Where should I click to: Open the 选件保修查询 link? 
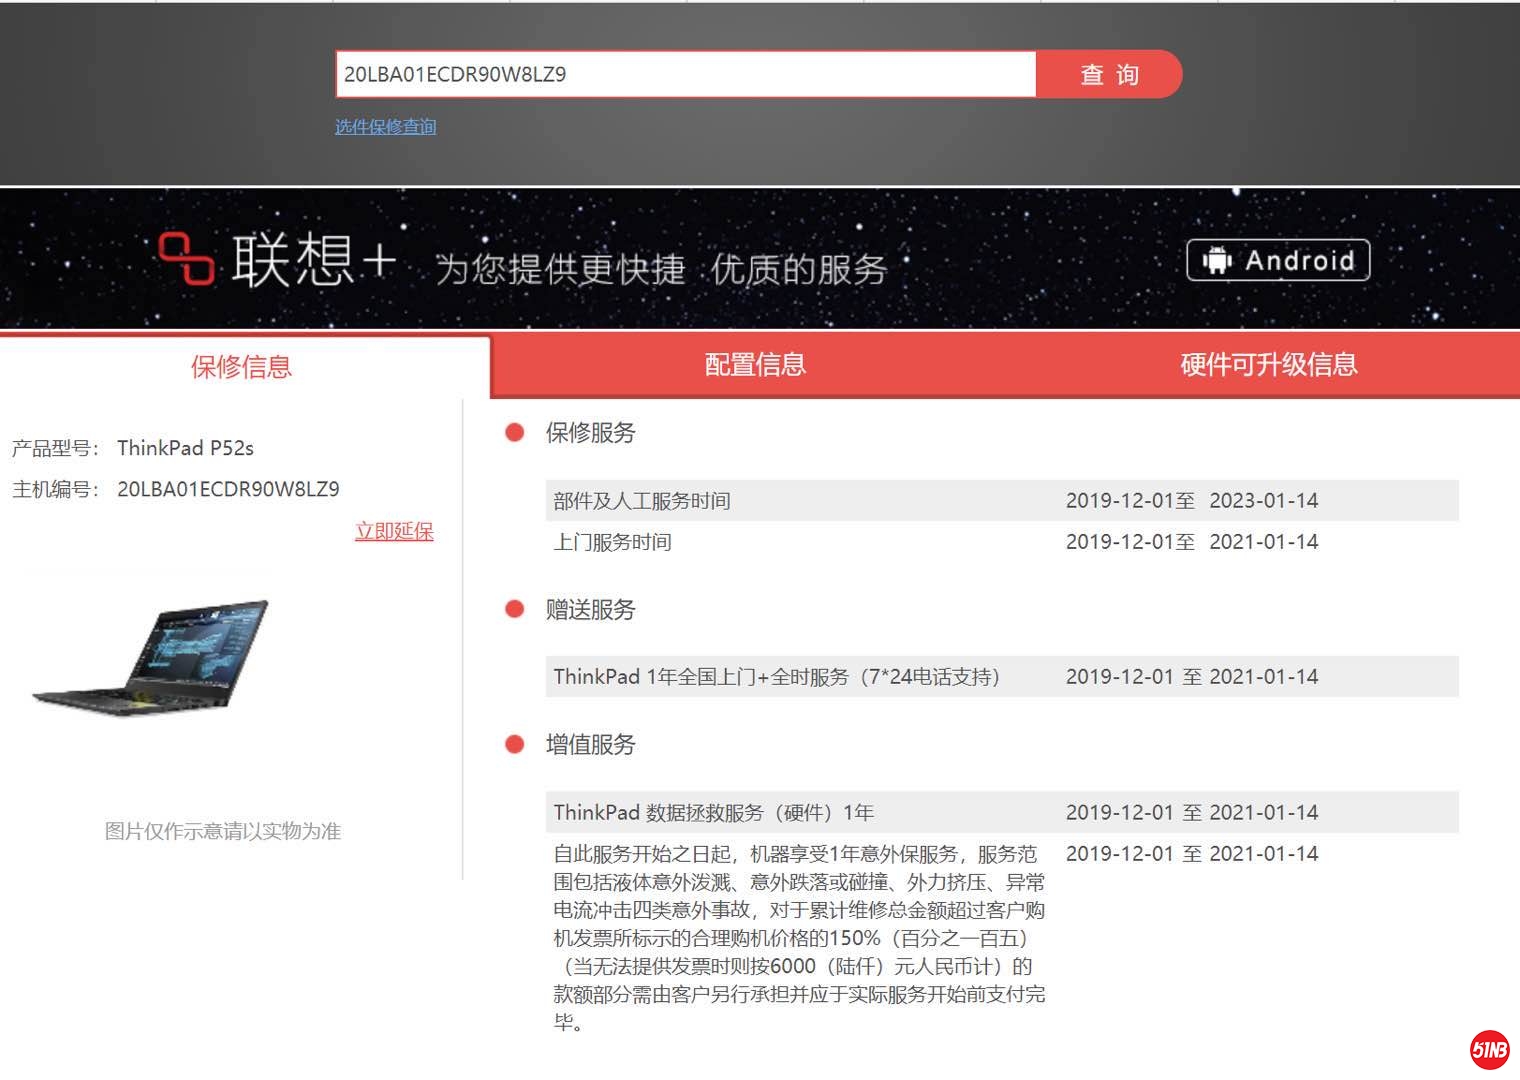pyautogui.click(x=385, y=127)
